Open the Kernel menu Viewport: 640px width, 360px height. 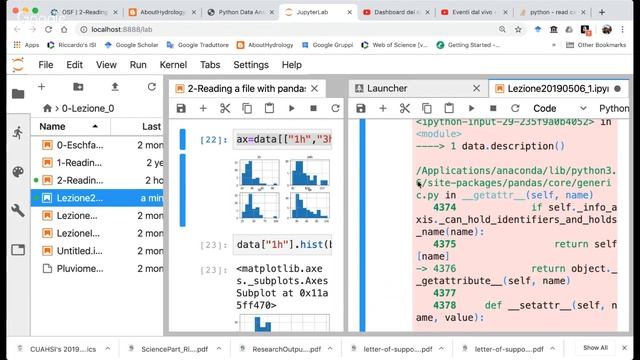[173, 65]
